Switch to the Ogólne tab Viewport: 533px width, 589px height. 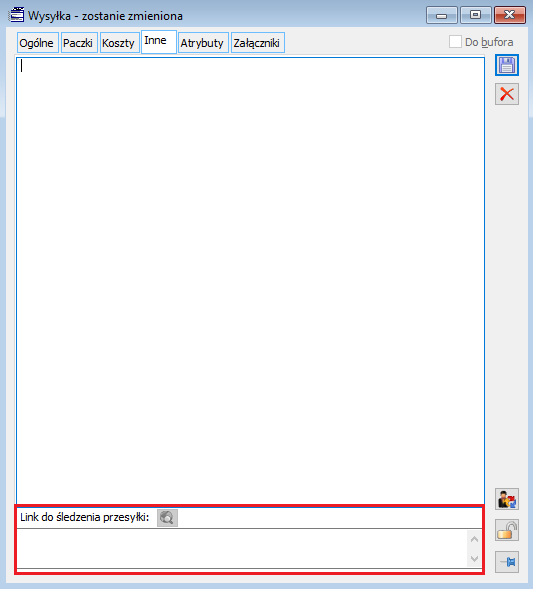pos(37,43)
